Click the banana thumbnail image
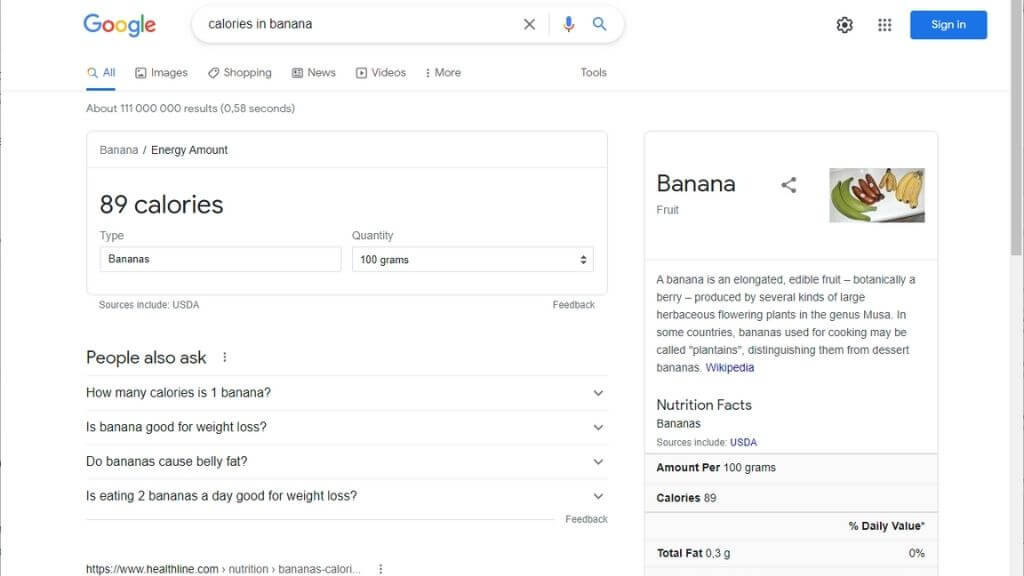Image resolution: width=1024 pixels, height=576 pixels. [x=877, y=195]
